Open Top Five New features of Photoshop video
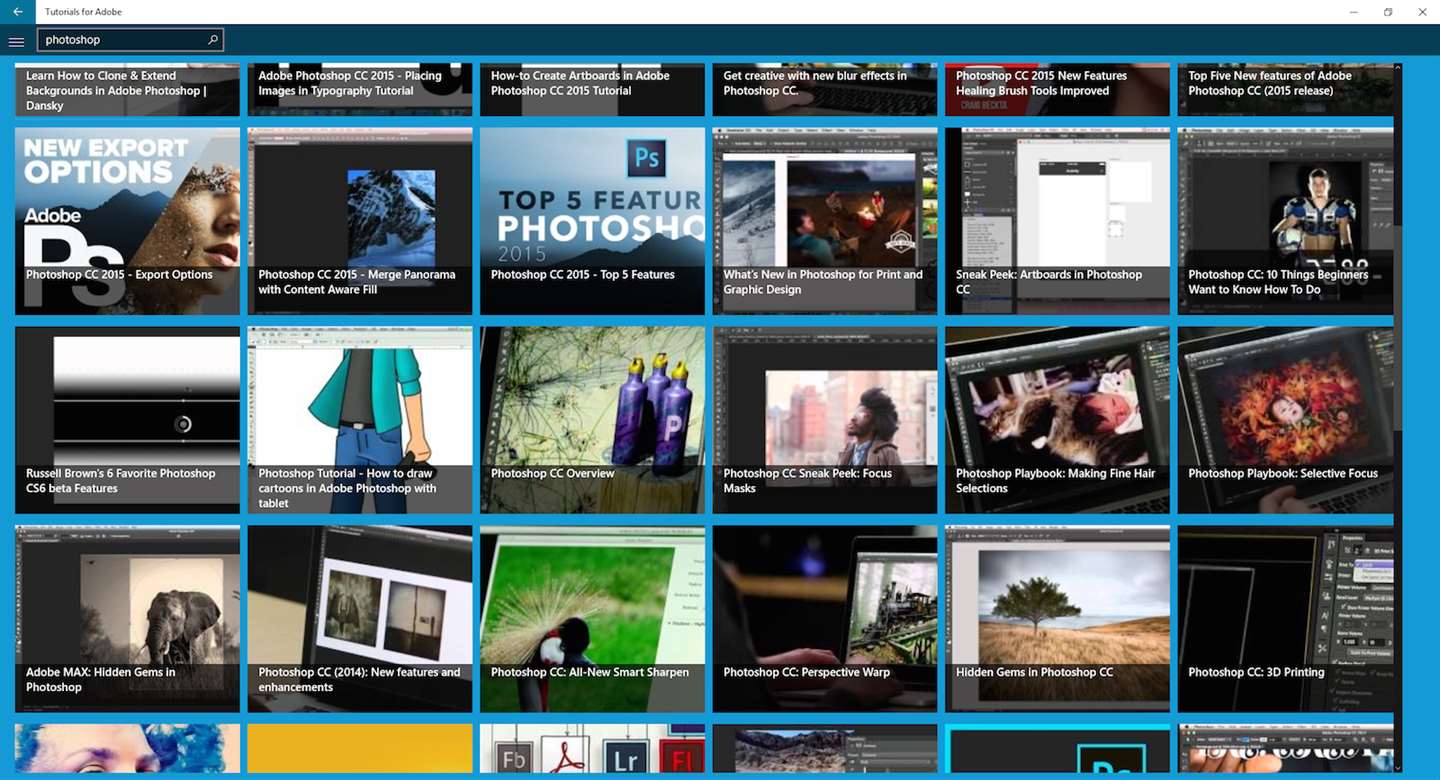 coord(1286,90)
